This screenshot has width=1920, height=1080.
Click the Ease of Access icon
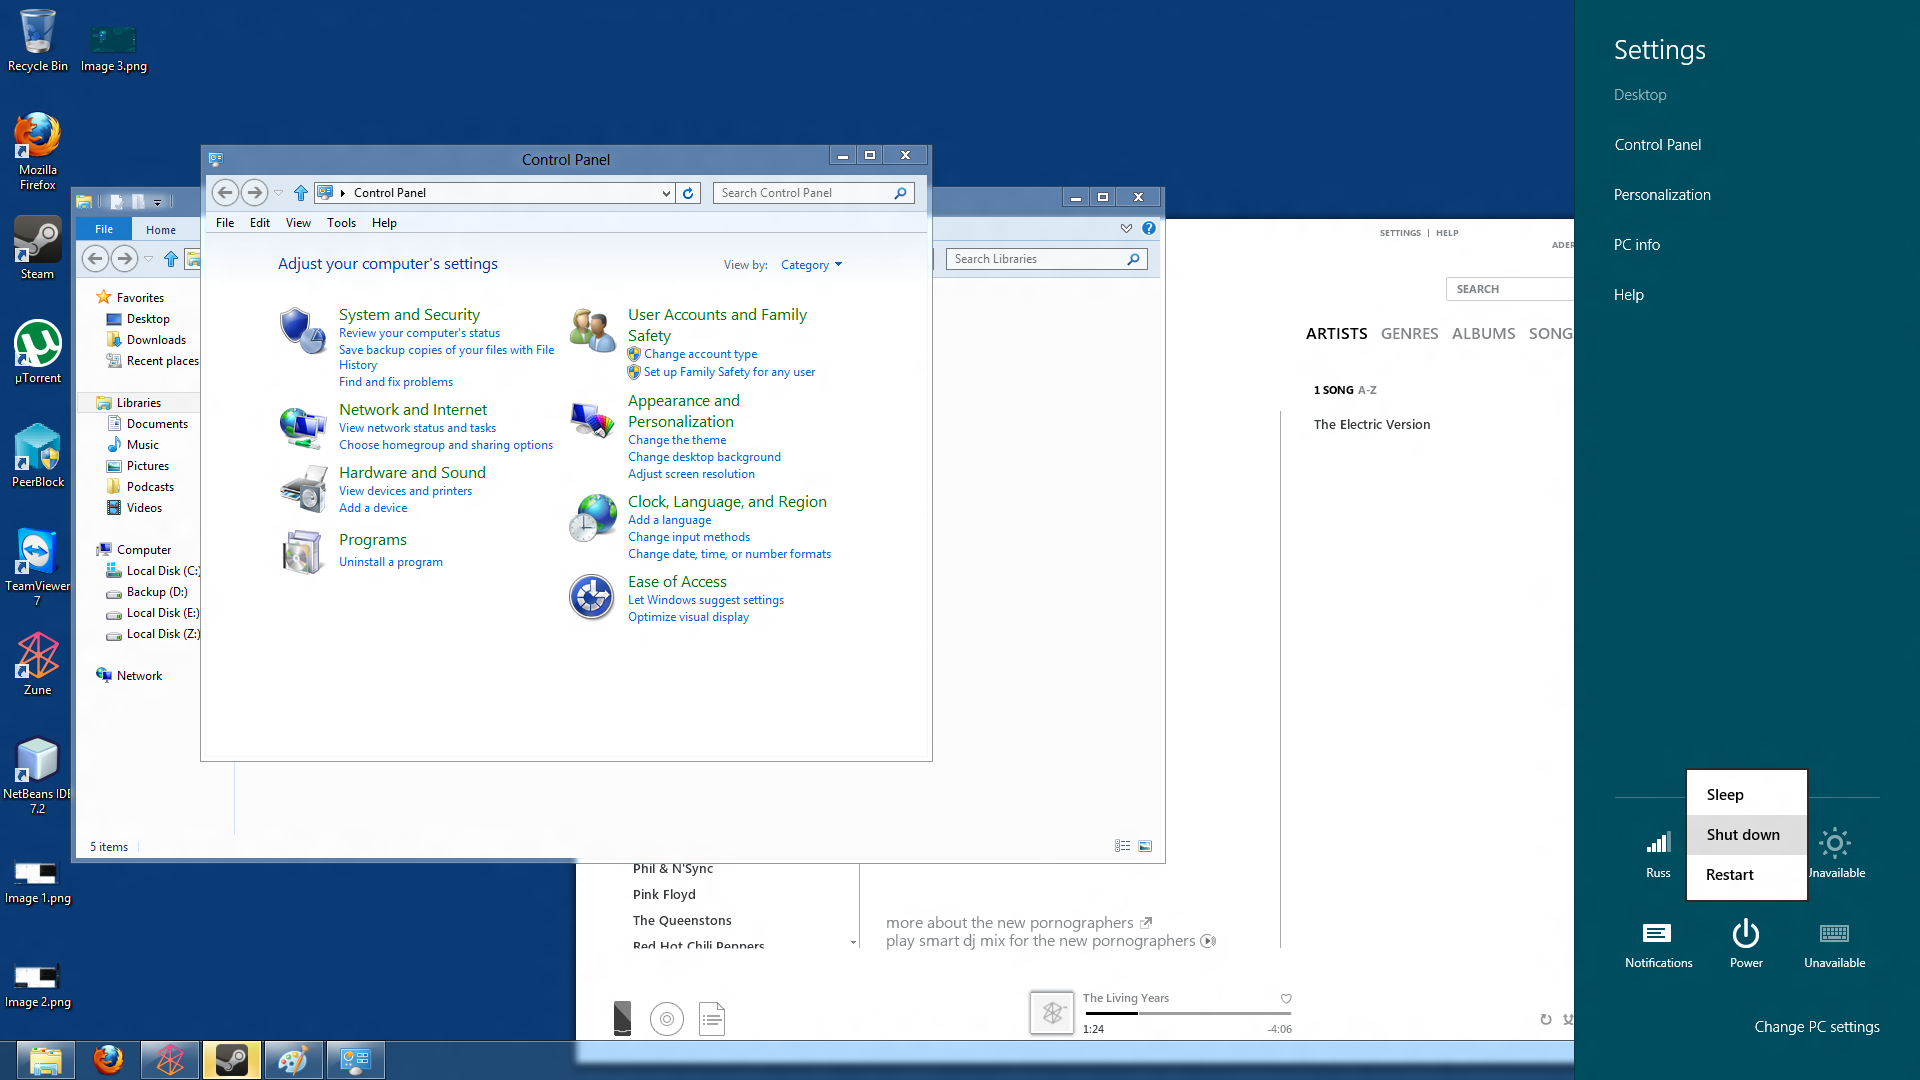pos(592,597)
